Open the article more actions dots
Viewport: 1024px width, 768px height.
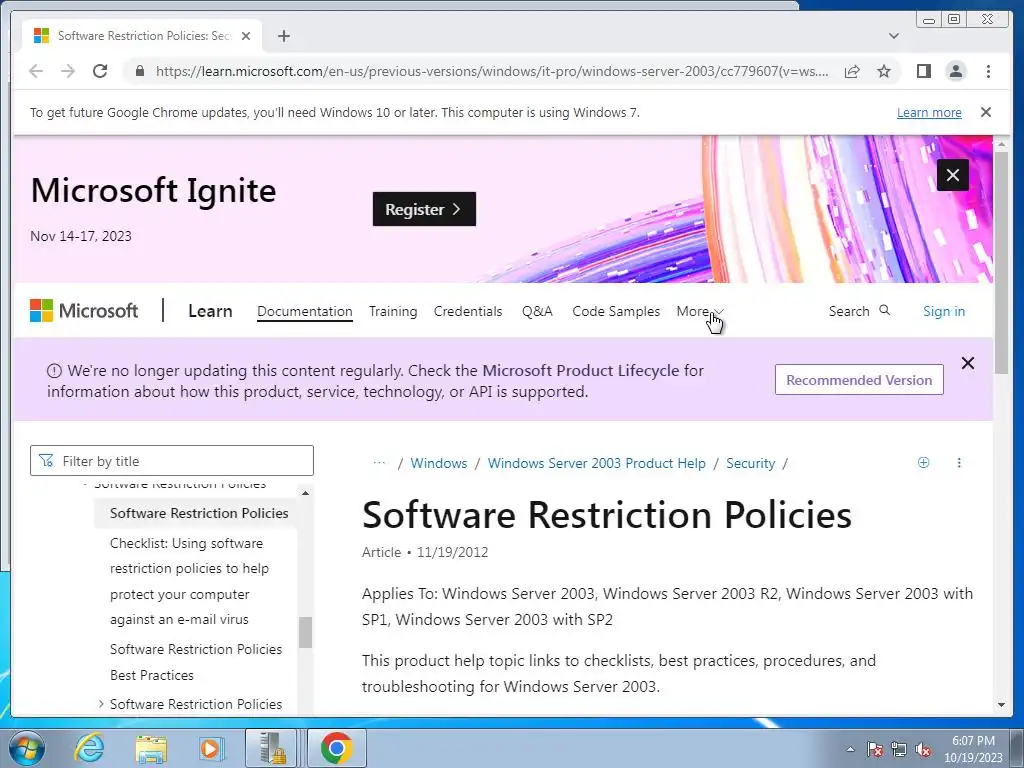pyautogui.click(x=959, y=462)
